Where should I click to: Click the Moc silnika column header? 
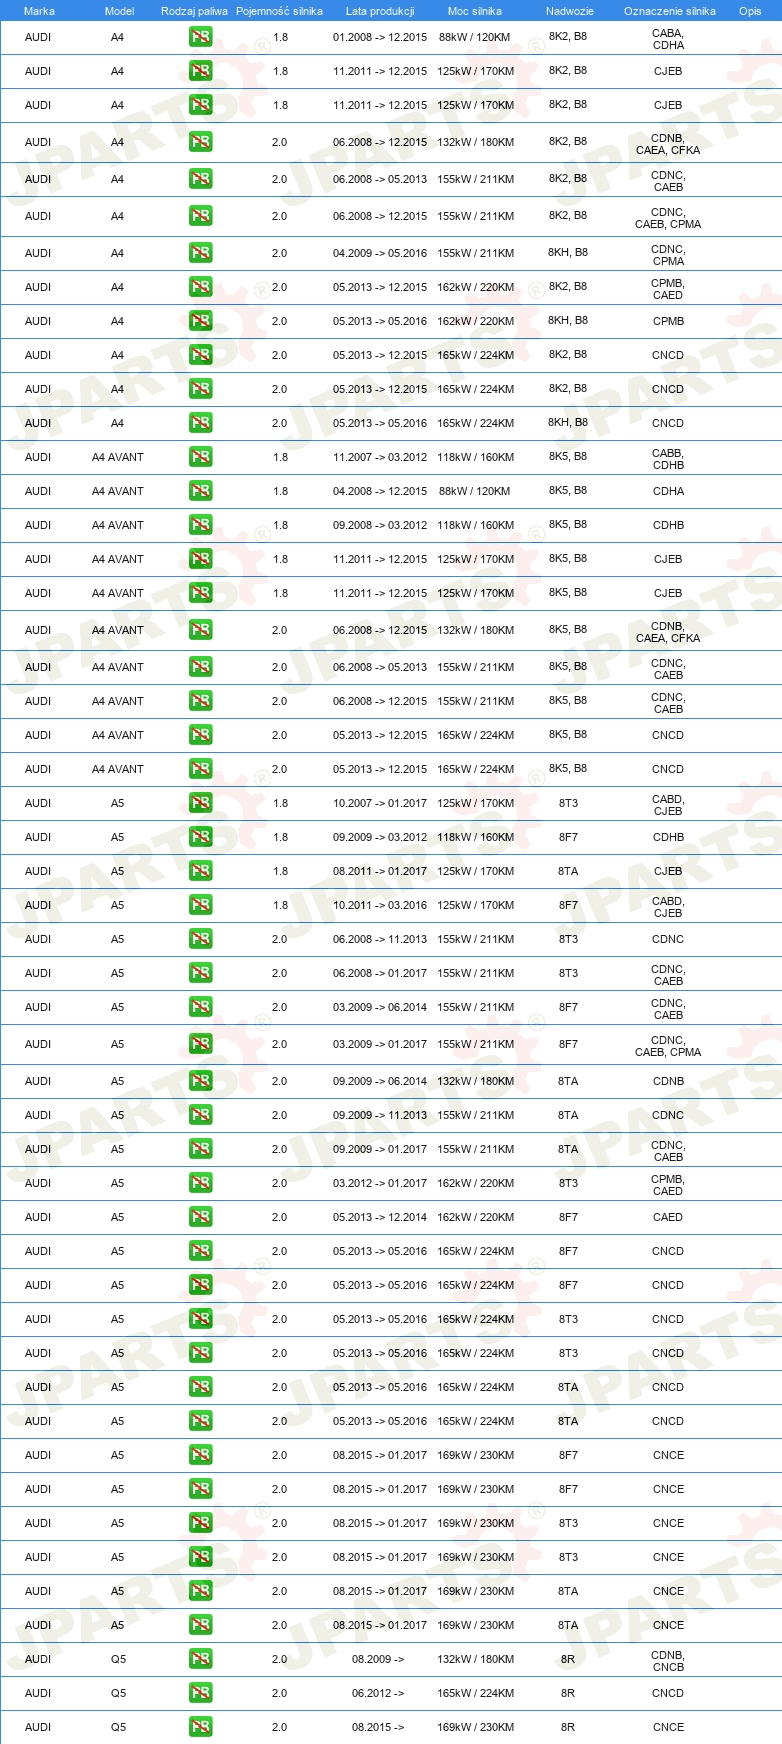[x=475, y=11]
